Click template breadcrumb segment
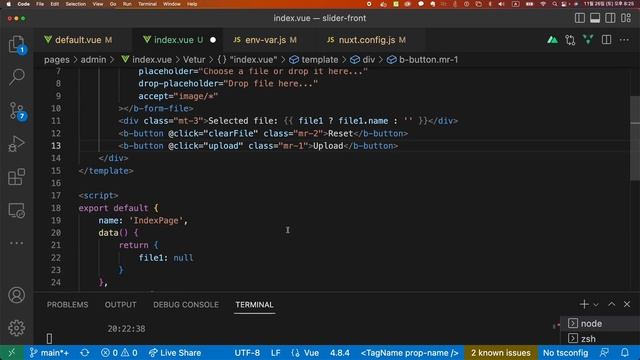This screenshot has height=360, width=640. (314, 60)
